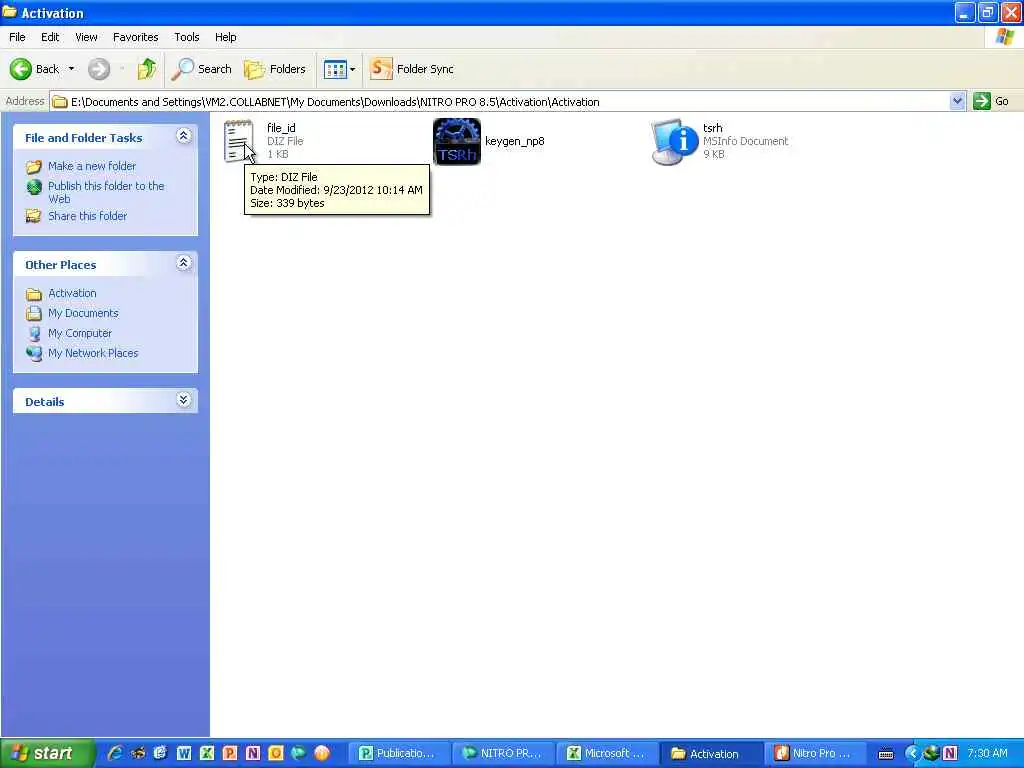Select the keygen_np8 TSRh icon
1024x768 pixels.
coord(457,141)
